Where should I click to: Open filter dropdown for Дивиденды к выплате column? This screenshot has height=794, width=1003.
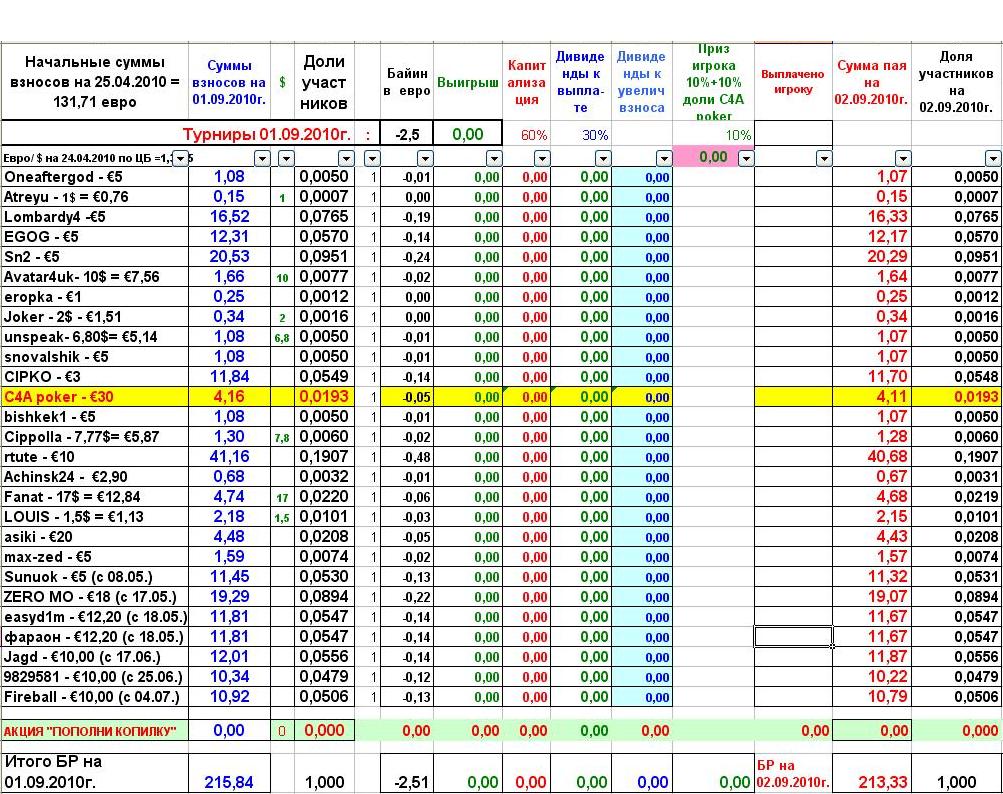point(603,158)
